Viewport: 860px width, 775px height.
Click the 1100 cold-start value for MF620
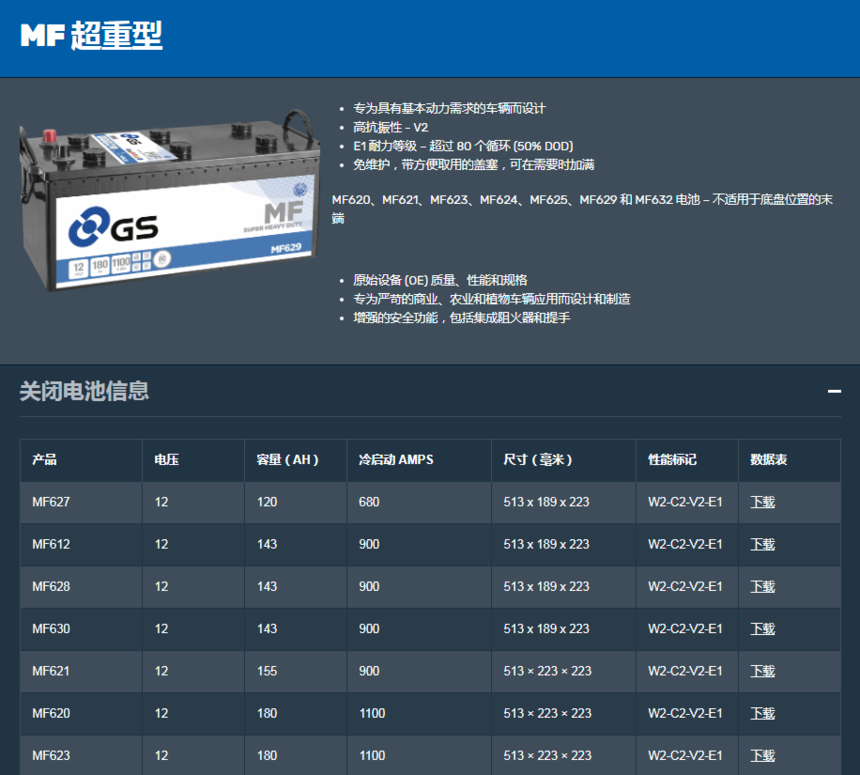point(372,713)
